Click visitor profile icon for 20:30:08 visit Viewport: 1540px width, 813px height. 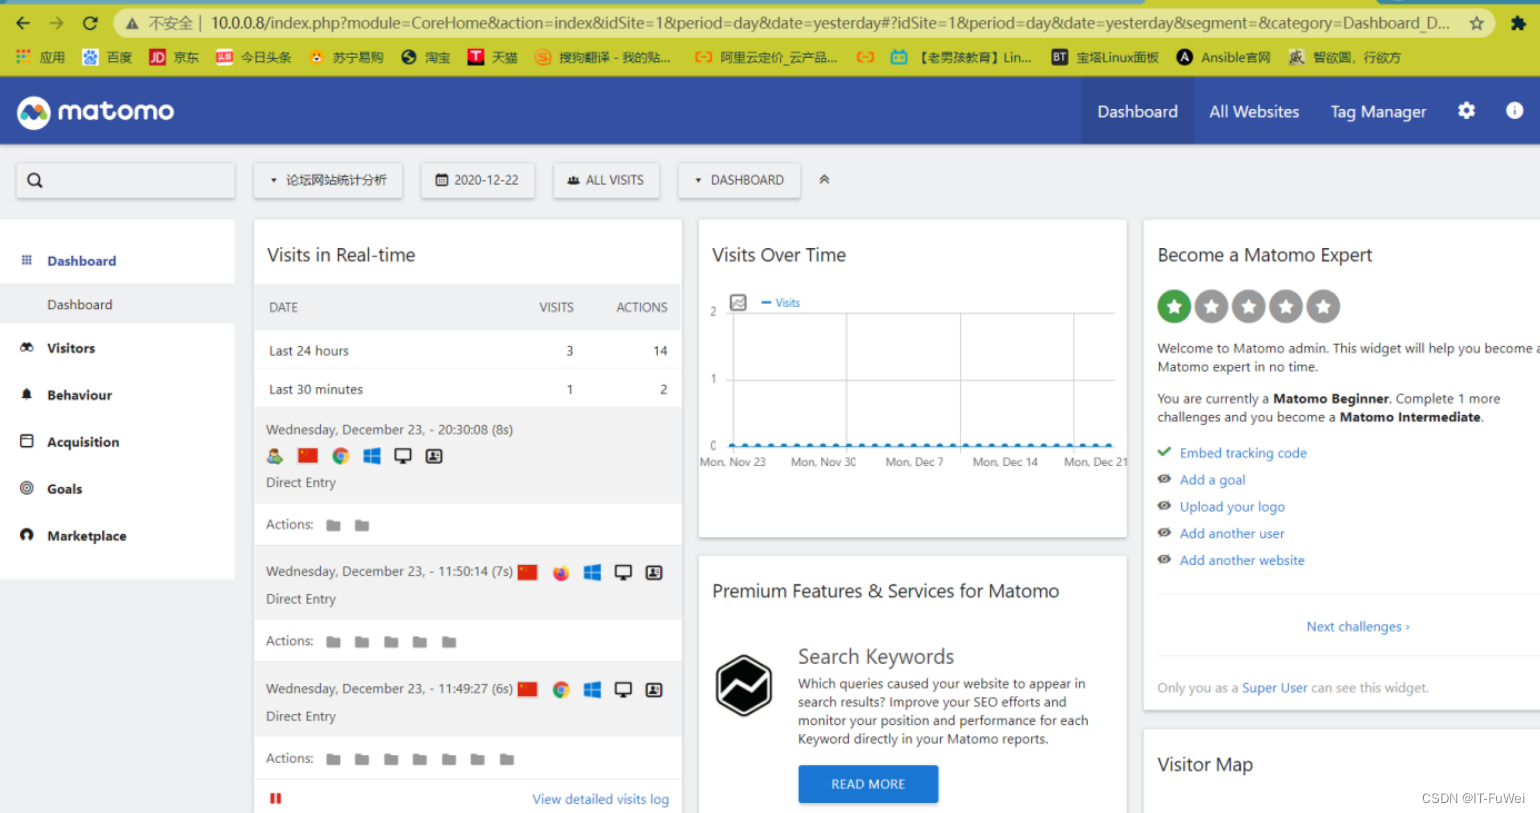275,456
